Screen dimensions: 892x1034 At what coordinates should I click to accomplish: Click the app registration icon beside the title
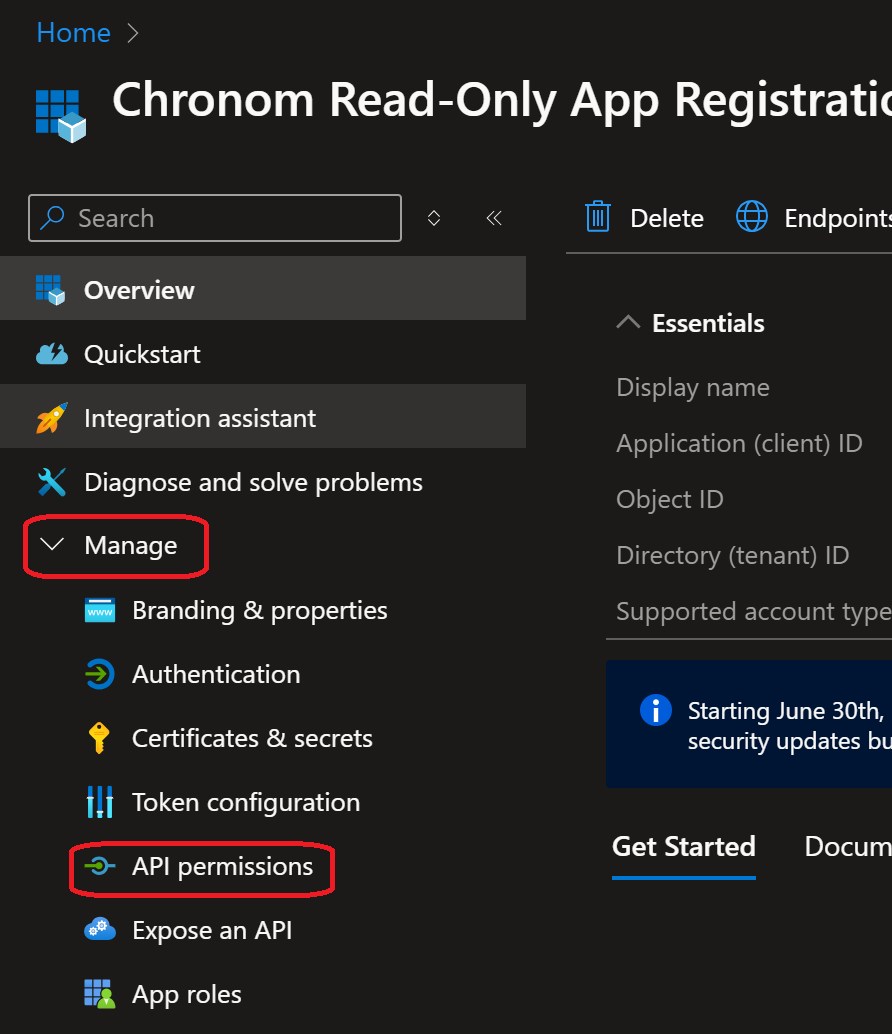click(61, 116)
